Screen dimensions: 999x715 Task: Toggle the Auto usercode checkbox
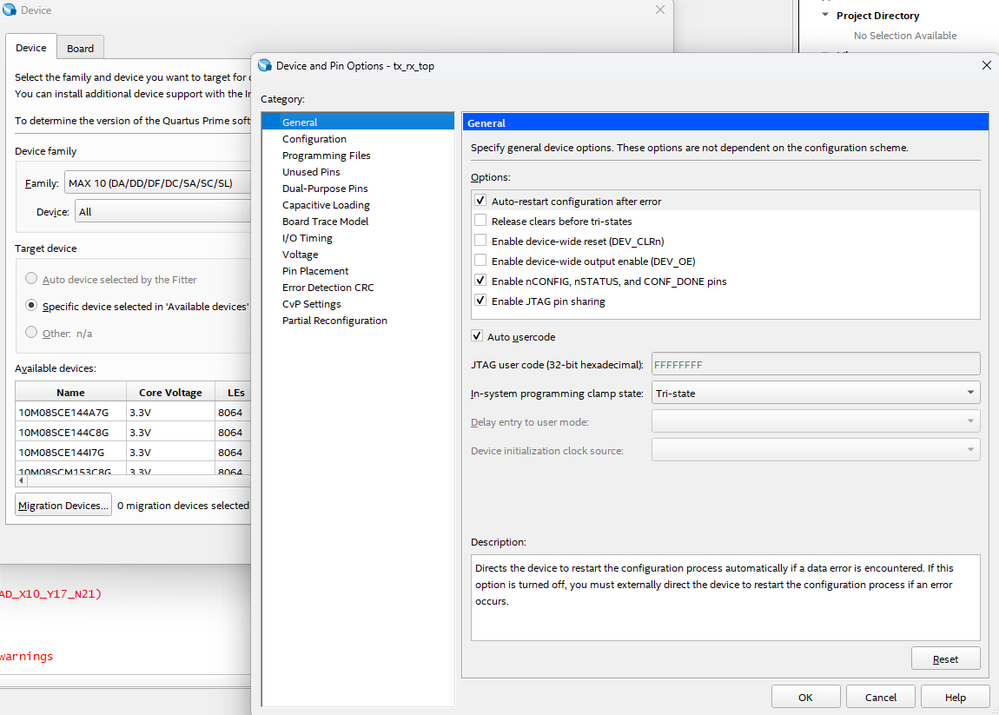(x=477, y=337)
